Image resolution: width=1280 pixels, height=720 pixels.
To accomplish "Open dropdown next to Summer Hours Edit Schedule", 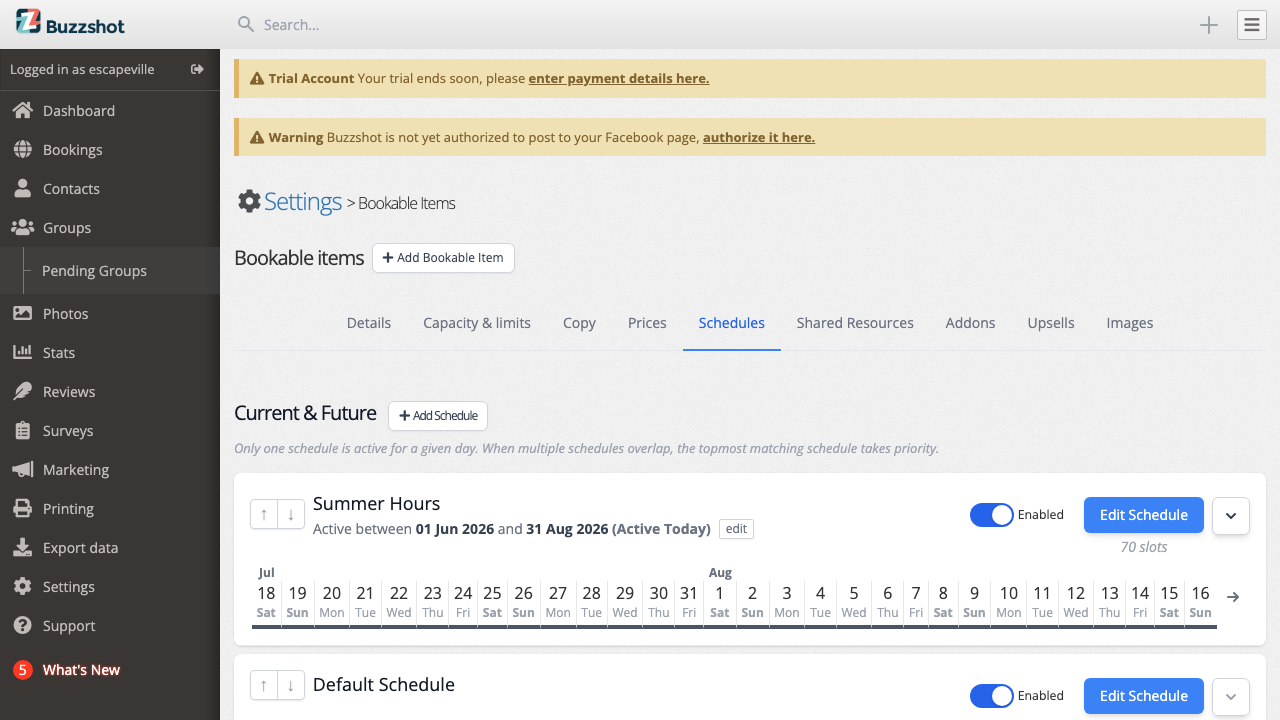I will (1231, 516).
